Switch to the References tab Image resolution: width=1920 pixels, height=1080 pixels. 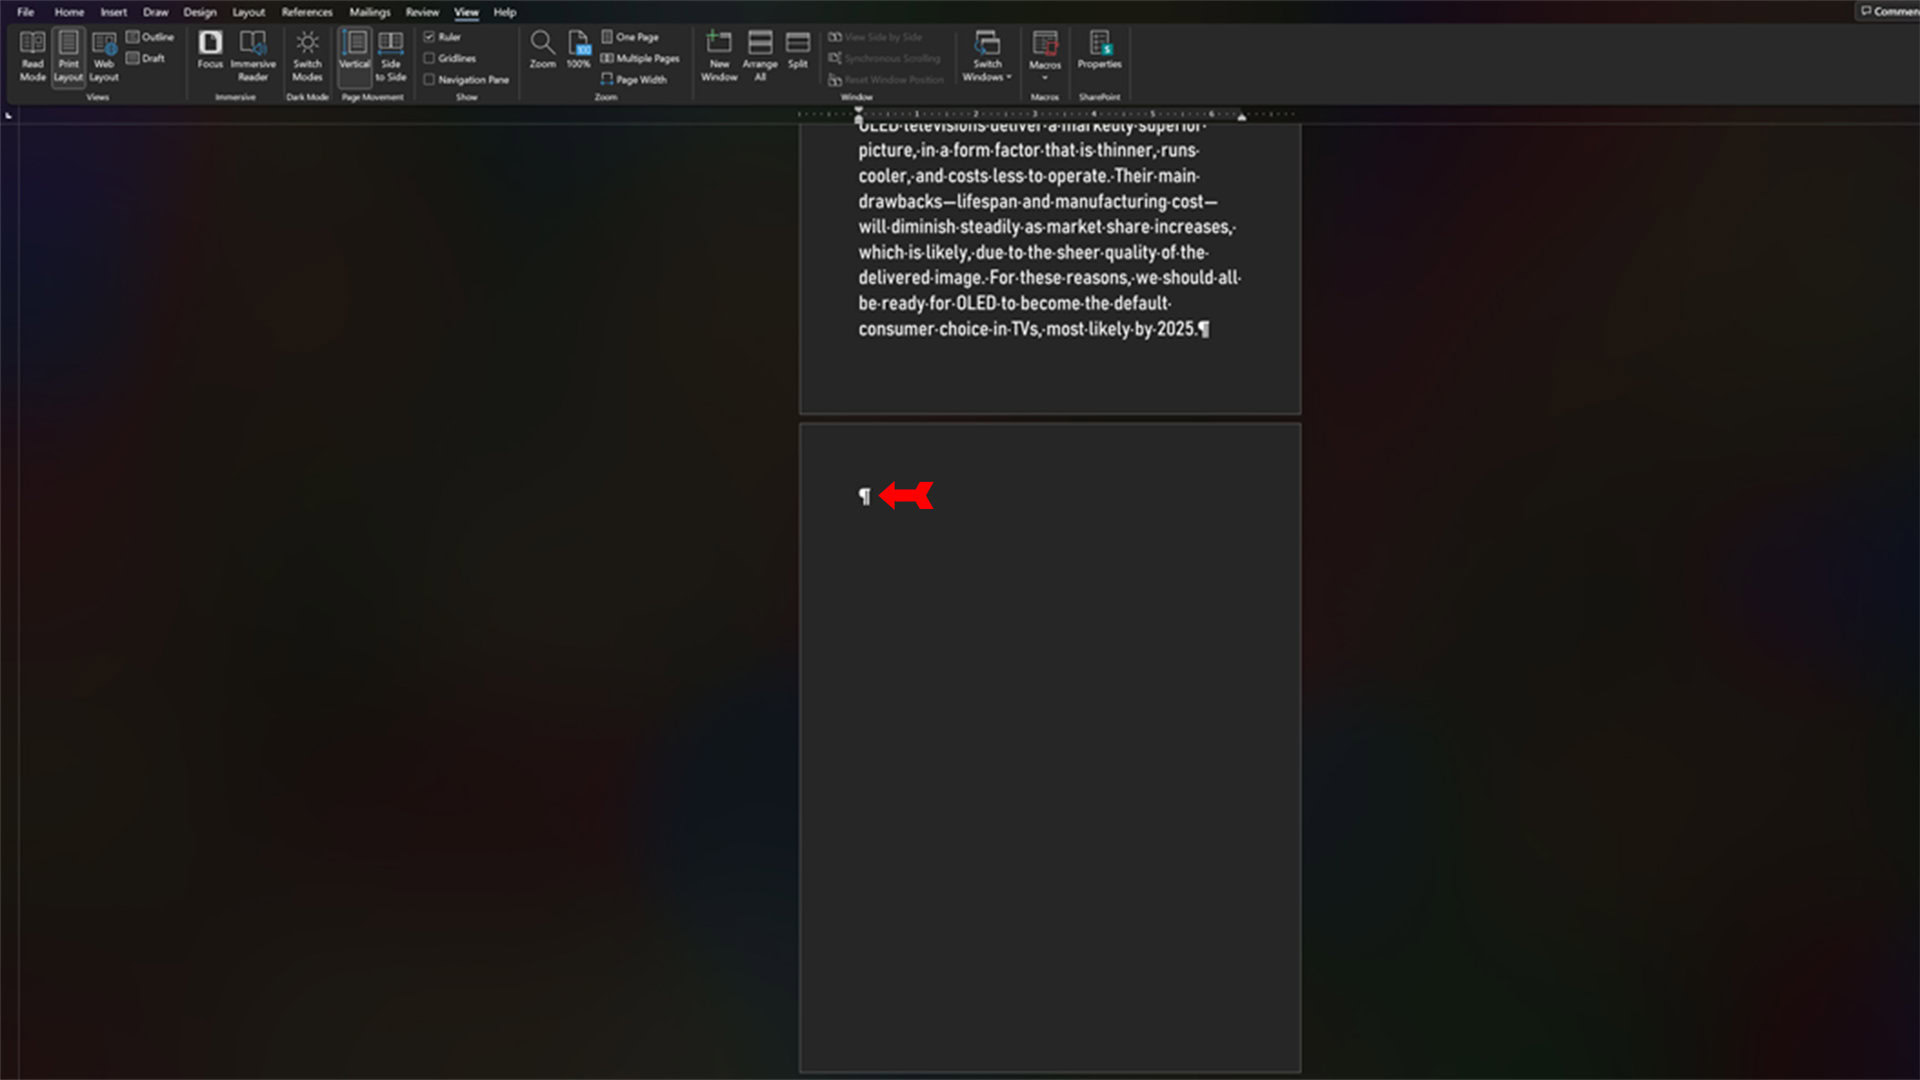[x=307, y=12]
